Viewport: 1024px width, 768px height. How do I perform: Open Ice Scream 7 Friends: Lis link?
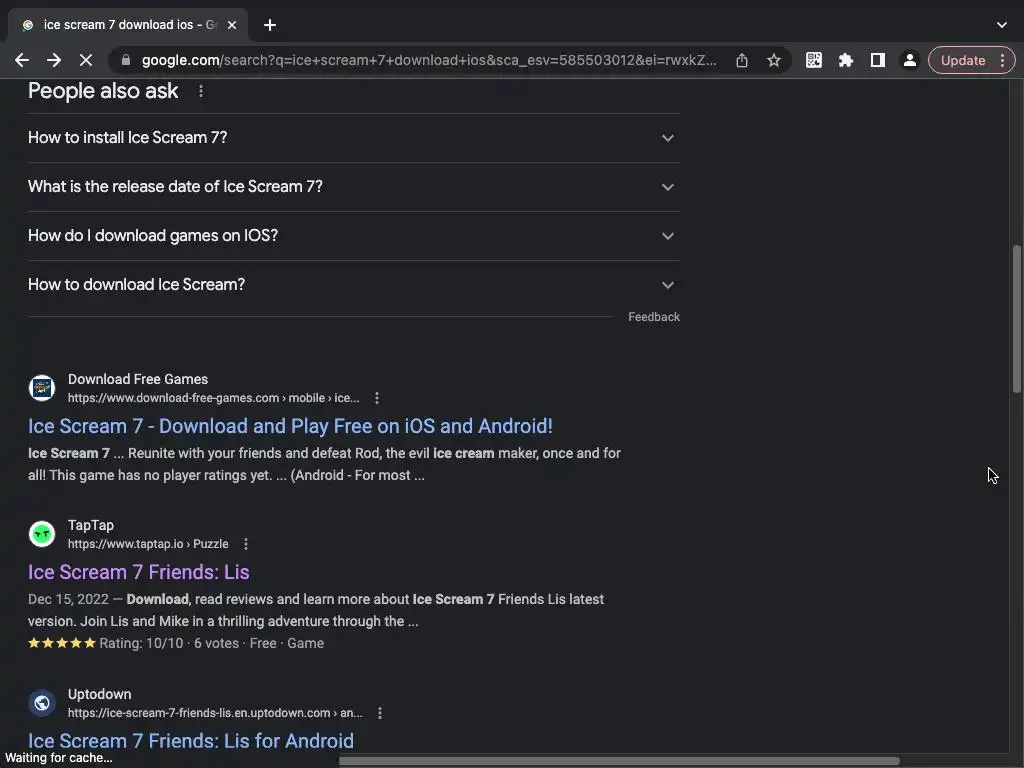(138, 572)
